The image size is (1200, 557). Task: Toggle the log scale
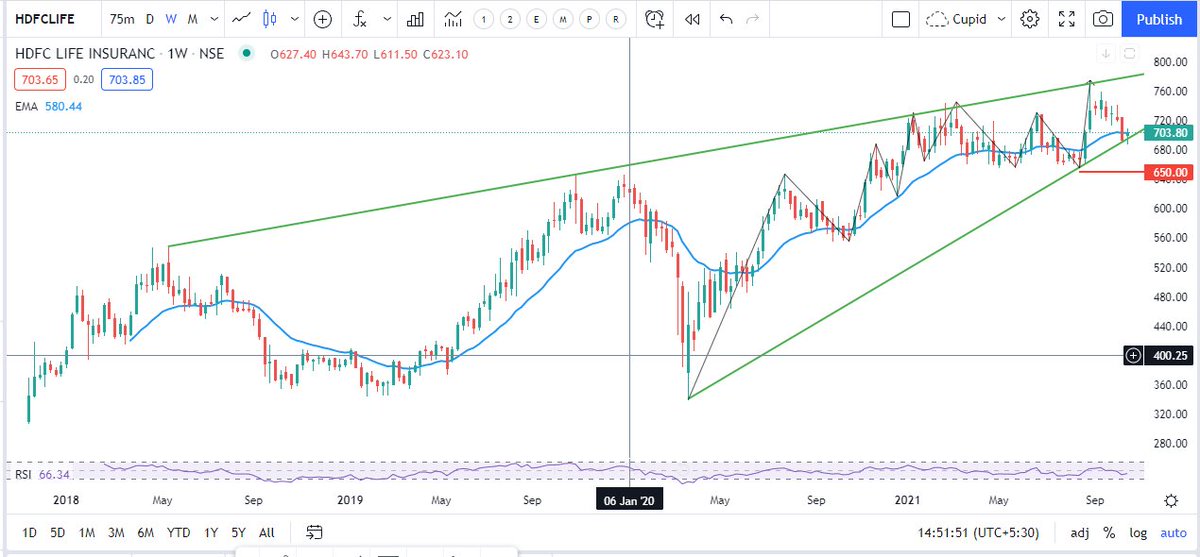tap(1137, 532)
